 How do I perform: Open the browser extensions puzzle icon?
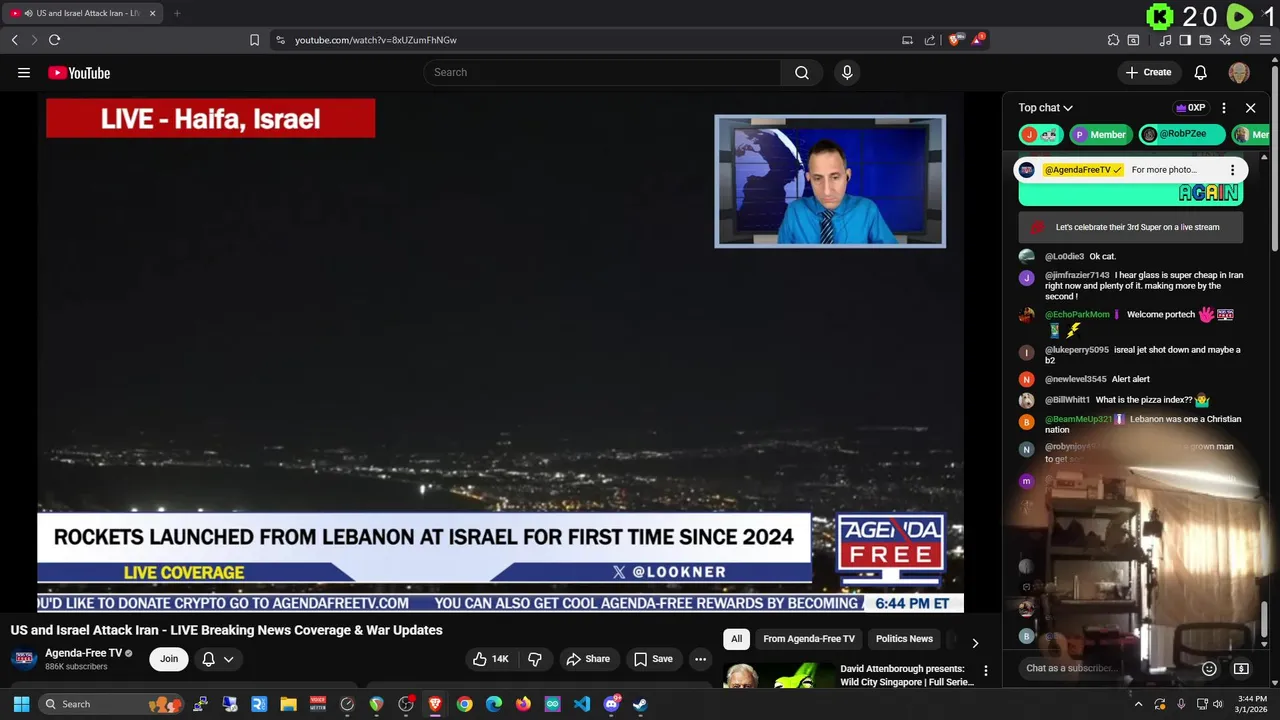point(1113,40)
